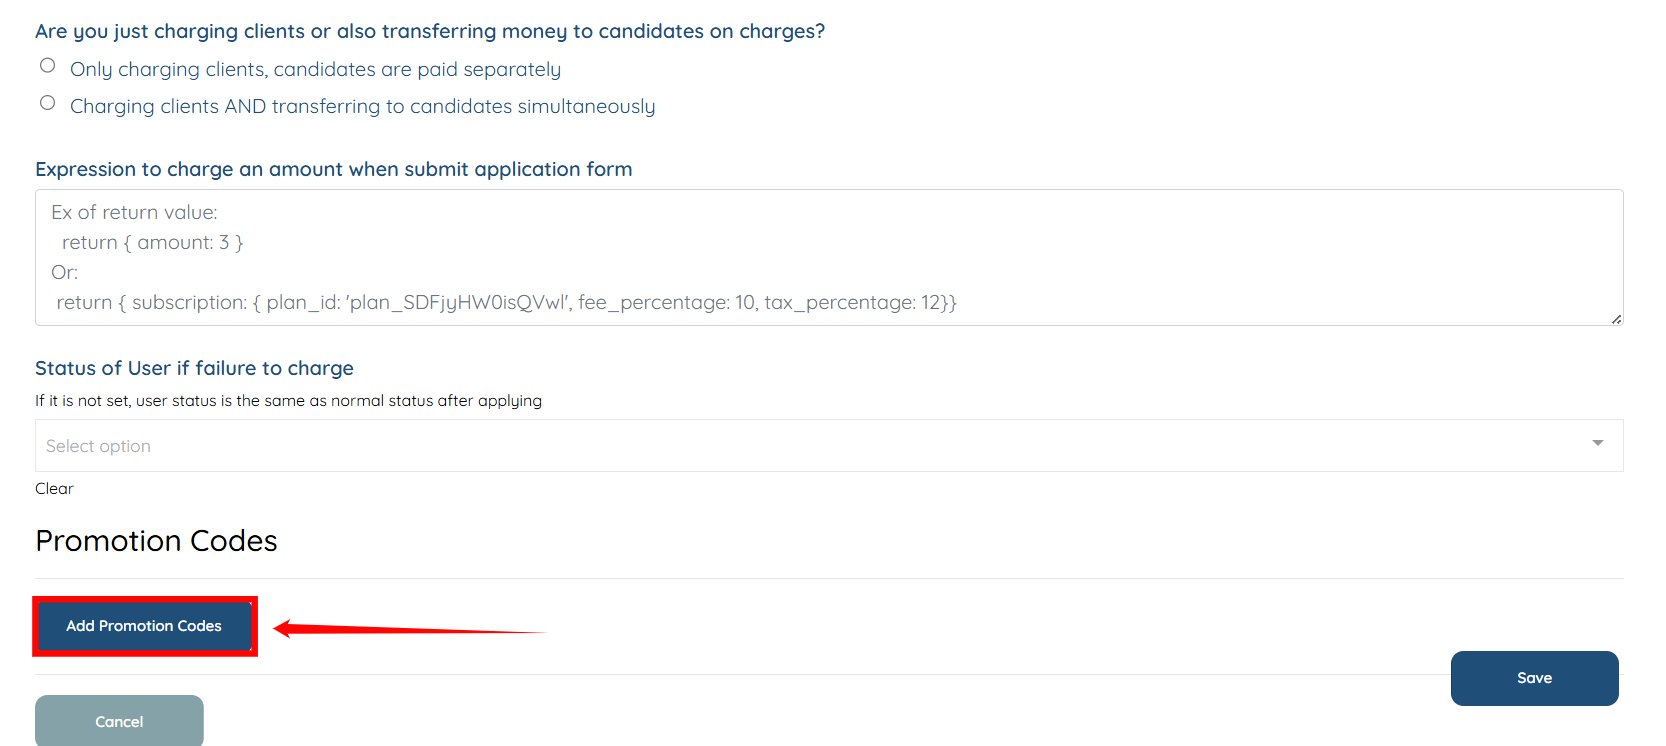Click the Add Promotion Codes button
Viewport: 1666px width, 746px height.
click(x=144, y=626)
